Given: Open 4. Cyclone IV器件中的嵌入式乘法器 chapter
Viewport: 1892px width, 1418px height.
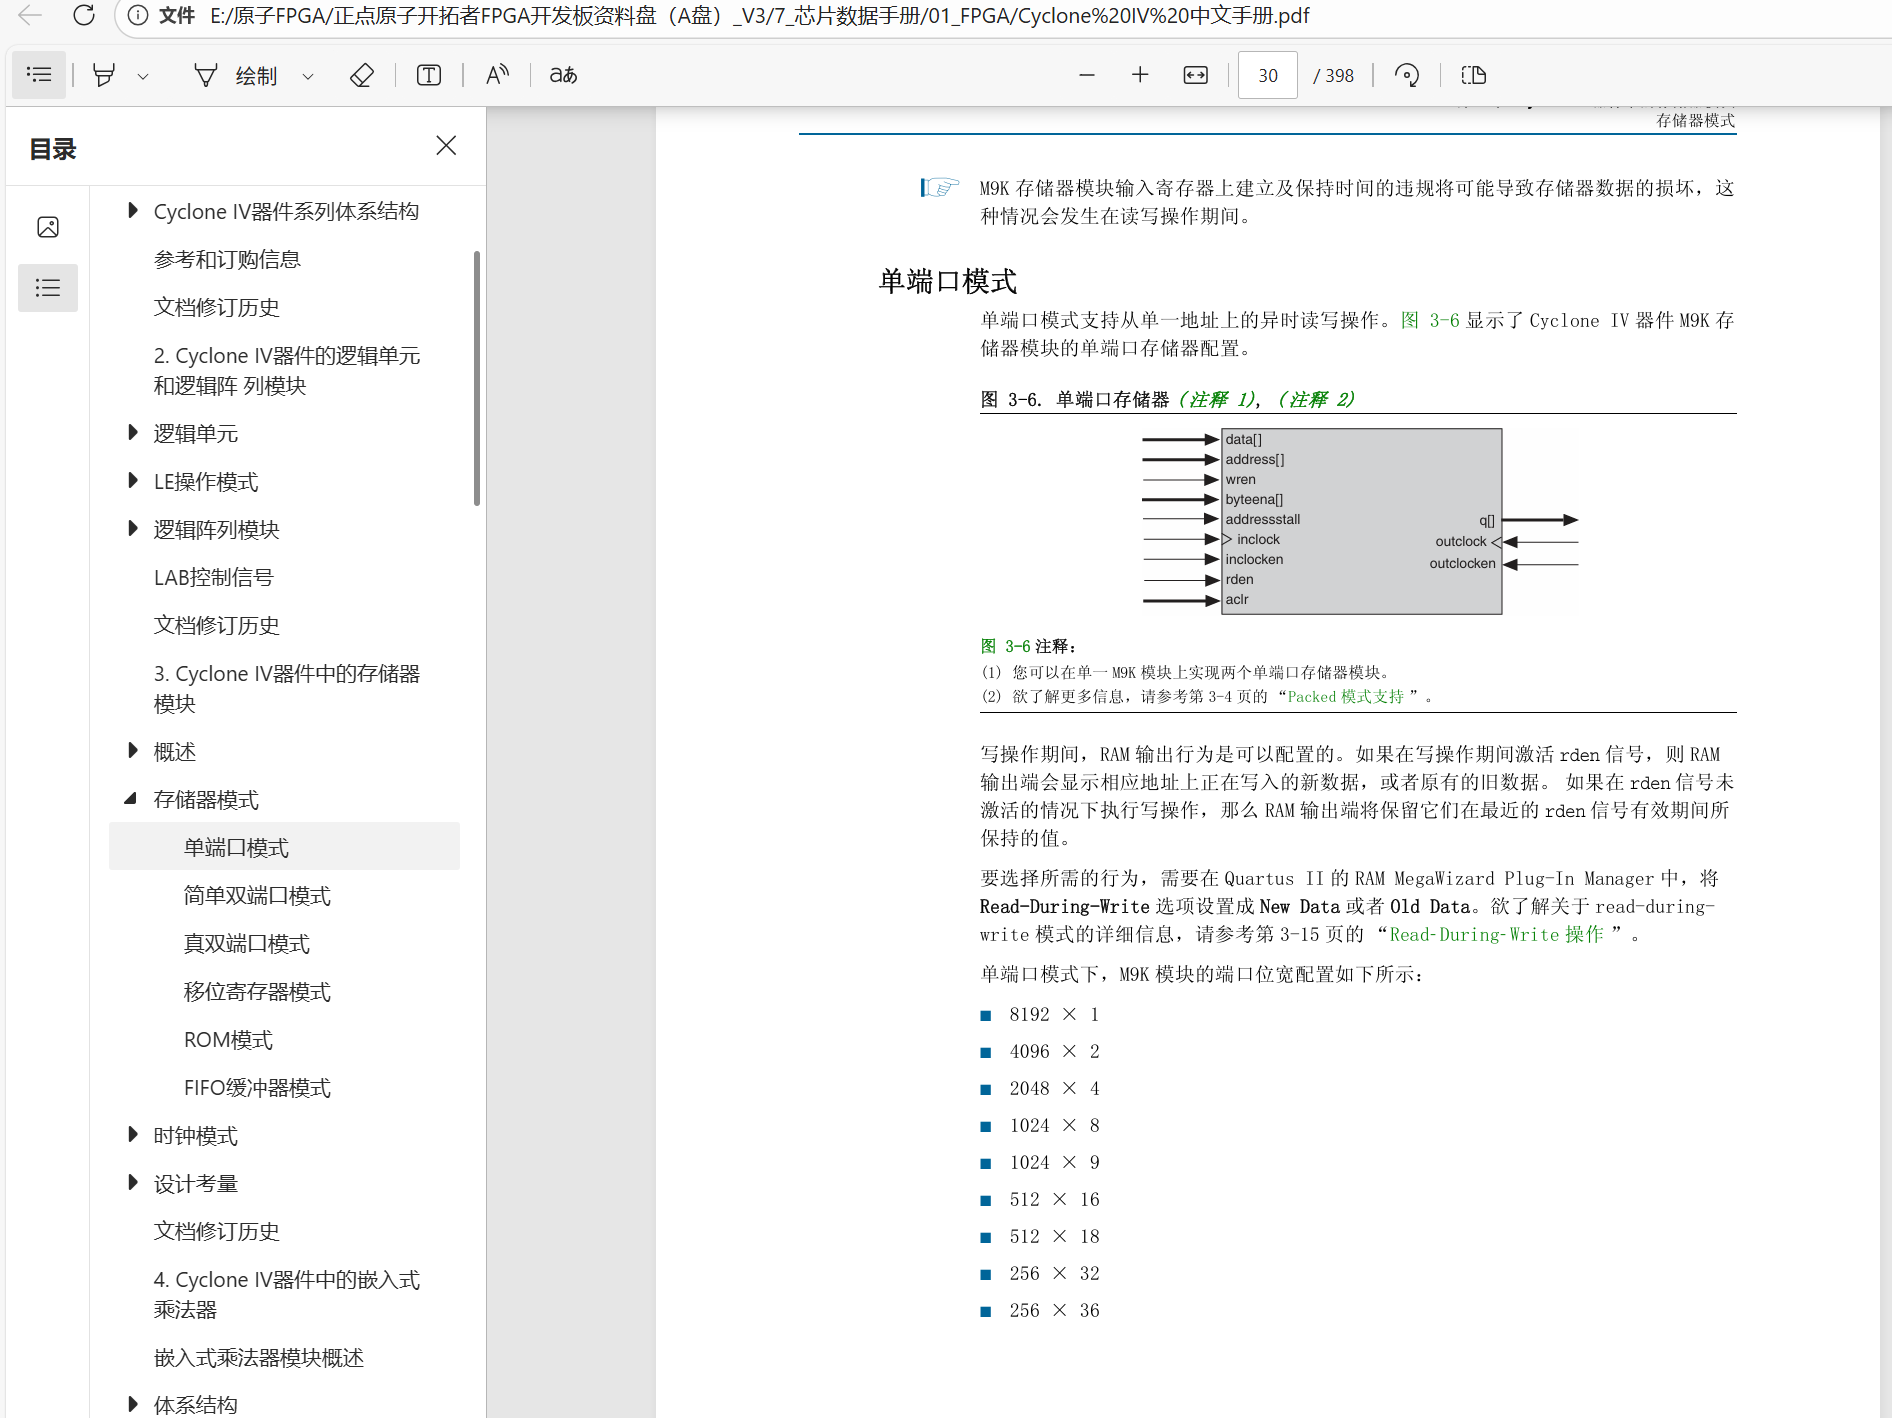Looking at the screenshot, I should click(287, 1295).
